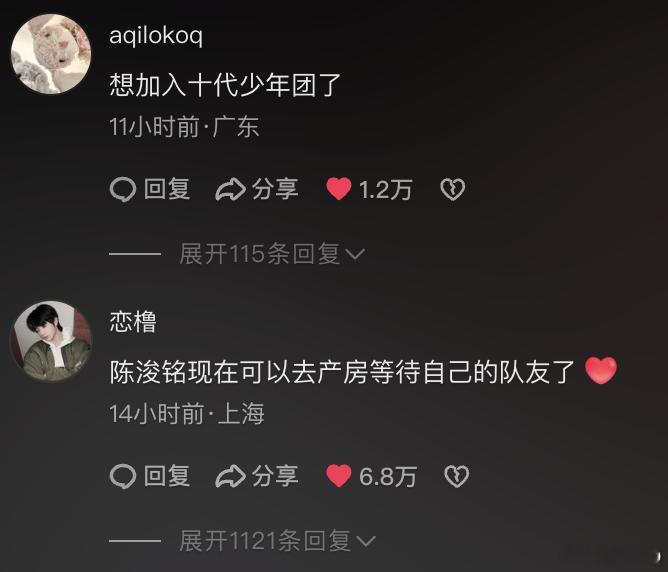Like aqilokoq's comment with the red heart
The width and height of the screenshot is (668, 572).
[x=339, y=189]
